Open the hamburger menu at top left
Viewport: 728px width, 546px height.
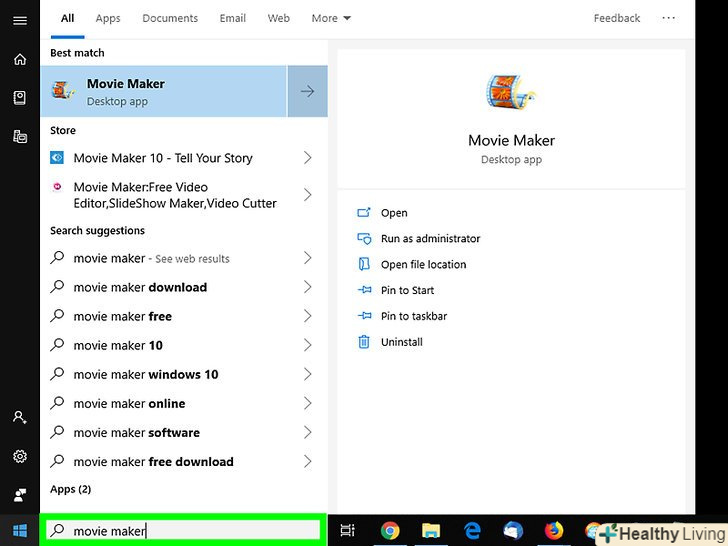click(19, 20)
